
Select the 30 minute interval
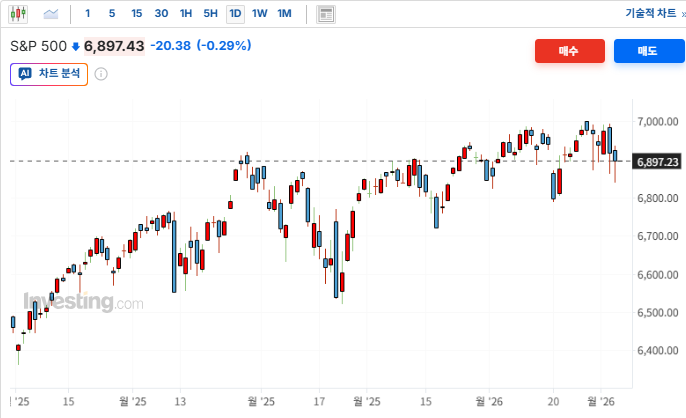161,14
